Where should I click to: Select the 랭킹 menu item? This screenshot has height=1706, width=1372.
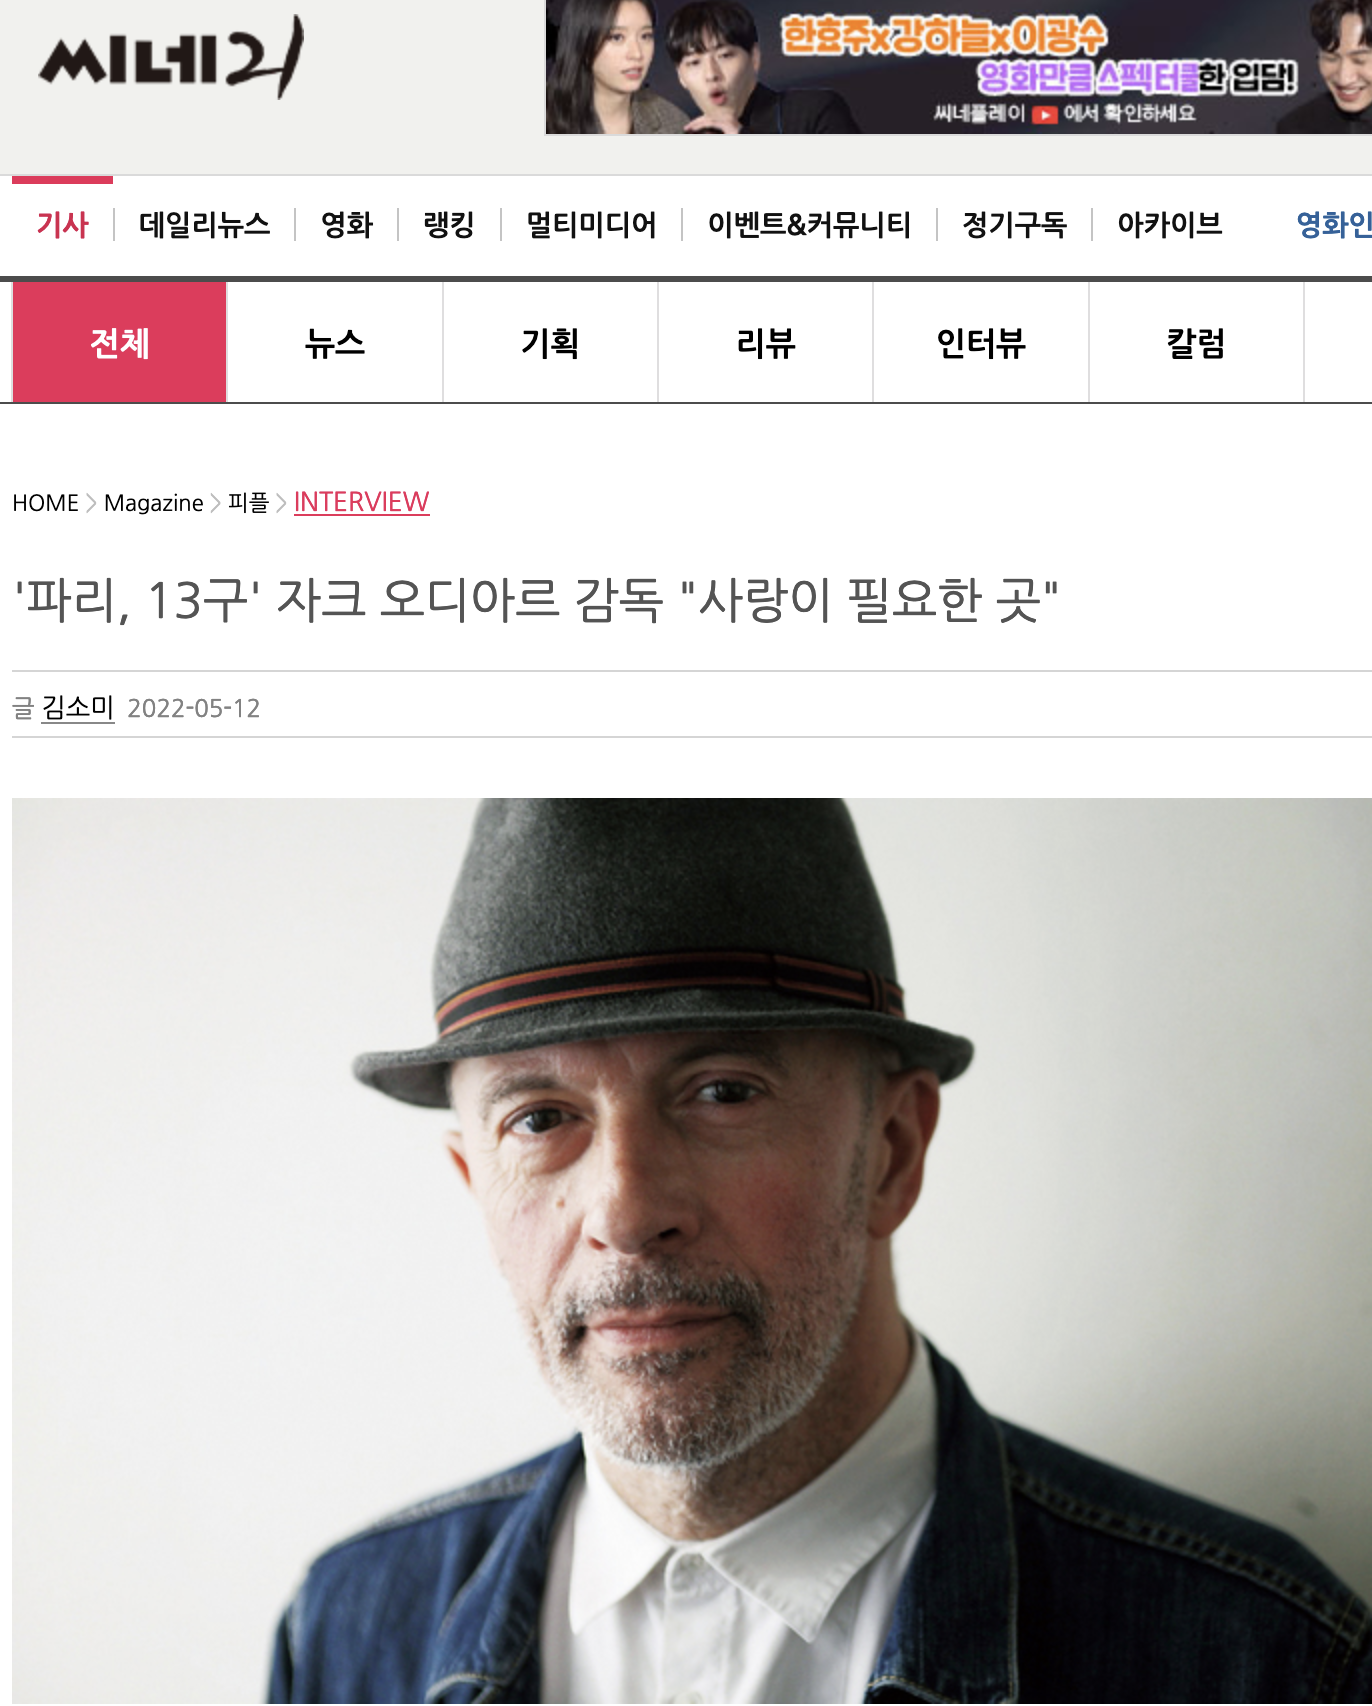pos(449,224)
